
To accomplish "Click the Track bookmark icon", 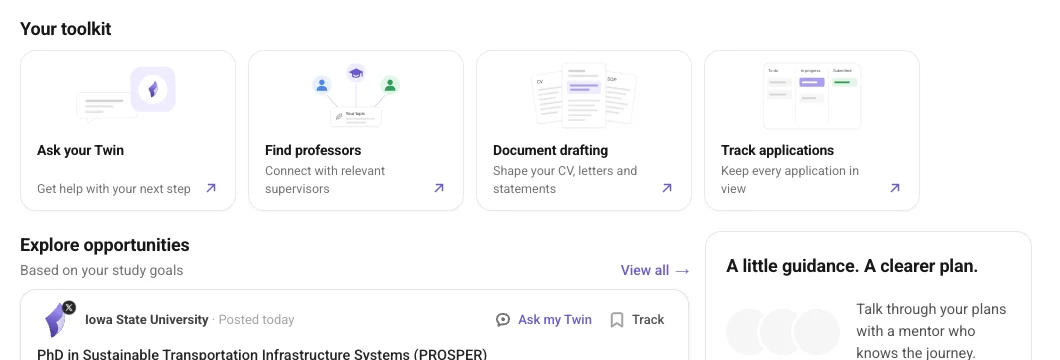I will coord(617,320).
